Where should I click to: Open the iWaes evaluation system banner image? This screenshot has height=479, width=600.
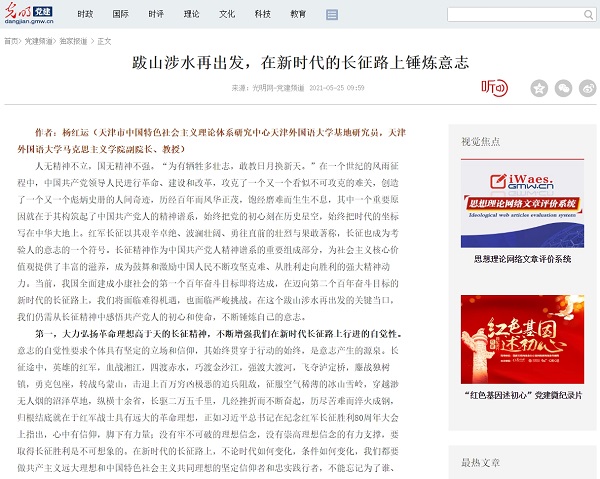pos(521,205)
